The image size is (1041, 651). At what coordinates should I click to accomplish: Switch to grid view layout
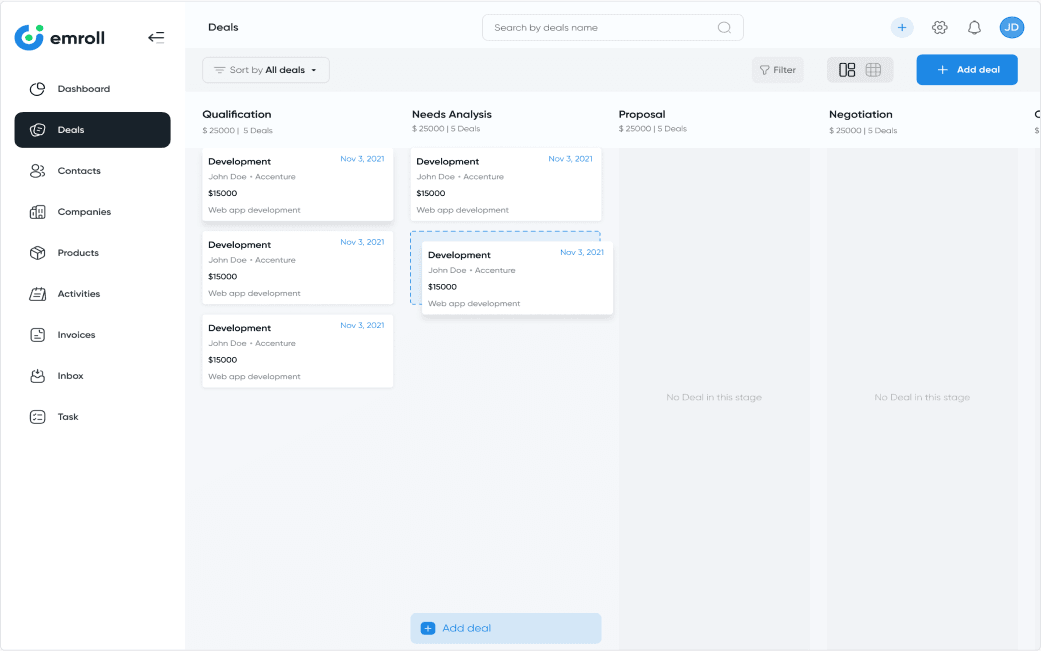coord(873,69)
